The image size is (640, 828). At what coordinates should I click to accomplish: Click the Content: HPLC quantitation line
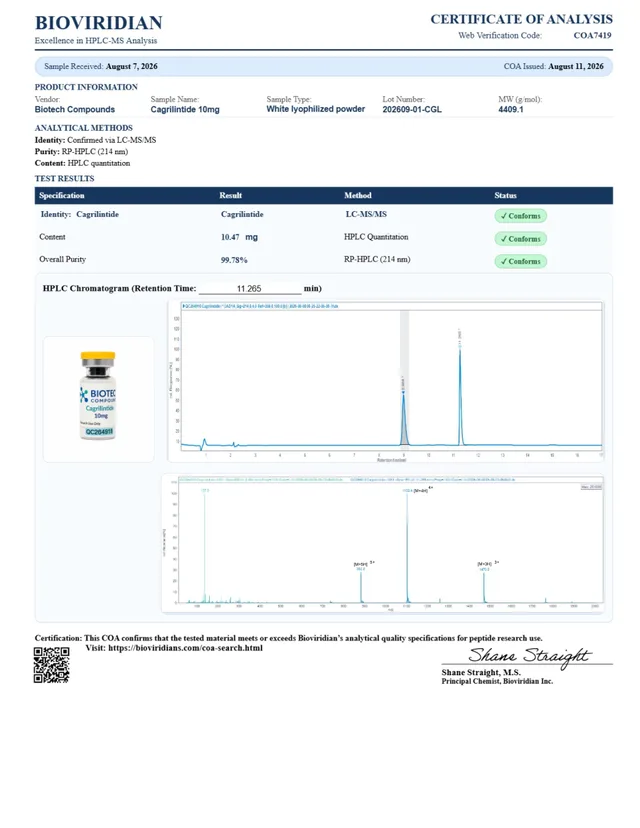pos(82,163)
